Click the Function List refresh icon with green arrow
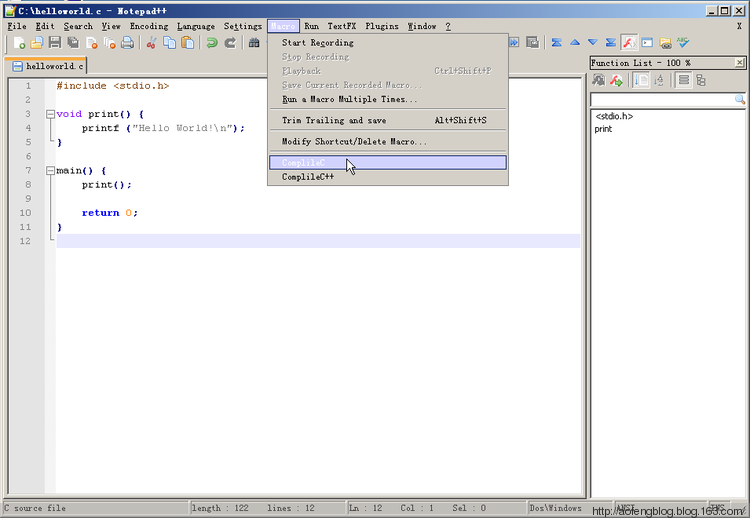This screenshot has width=750, height=518. (617, 80)
